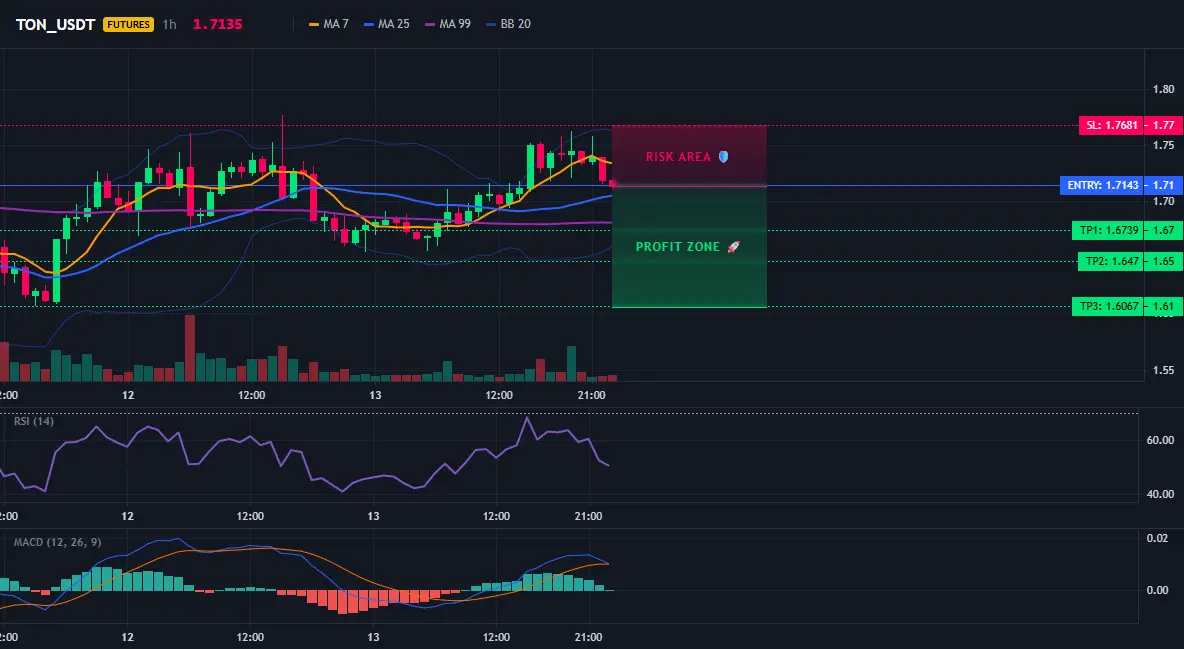Click the RSI (14) indicator label
1184x649 pixels.
(34, 421)
